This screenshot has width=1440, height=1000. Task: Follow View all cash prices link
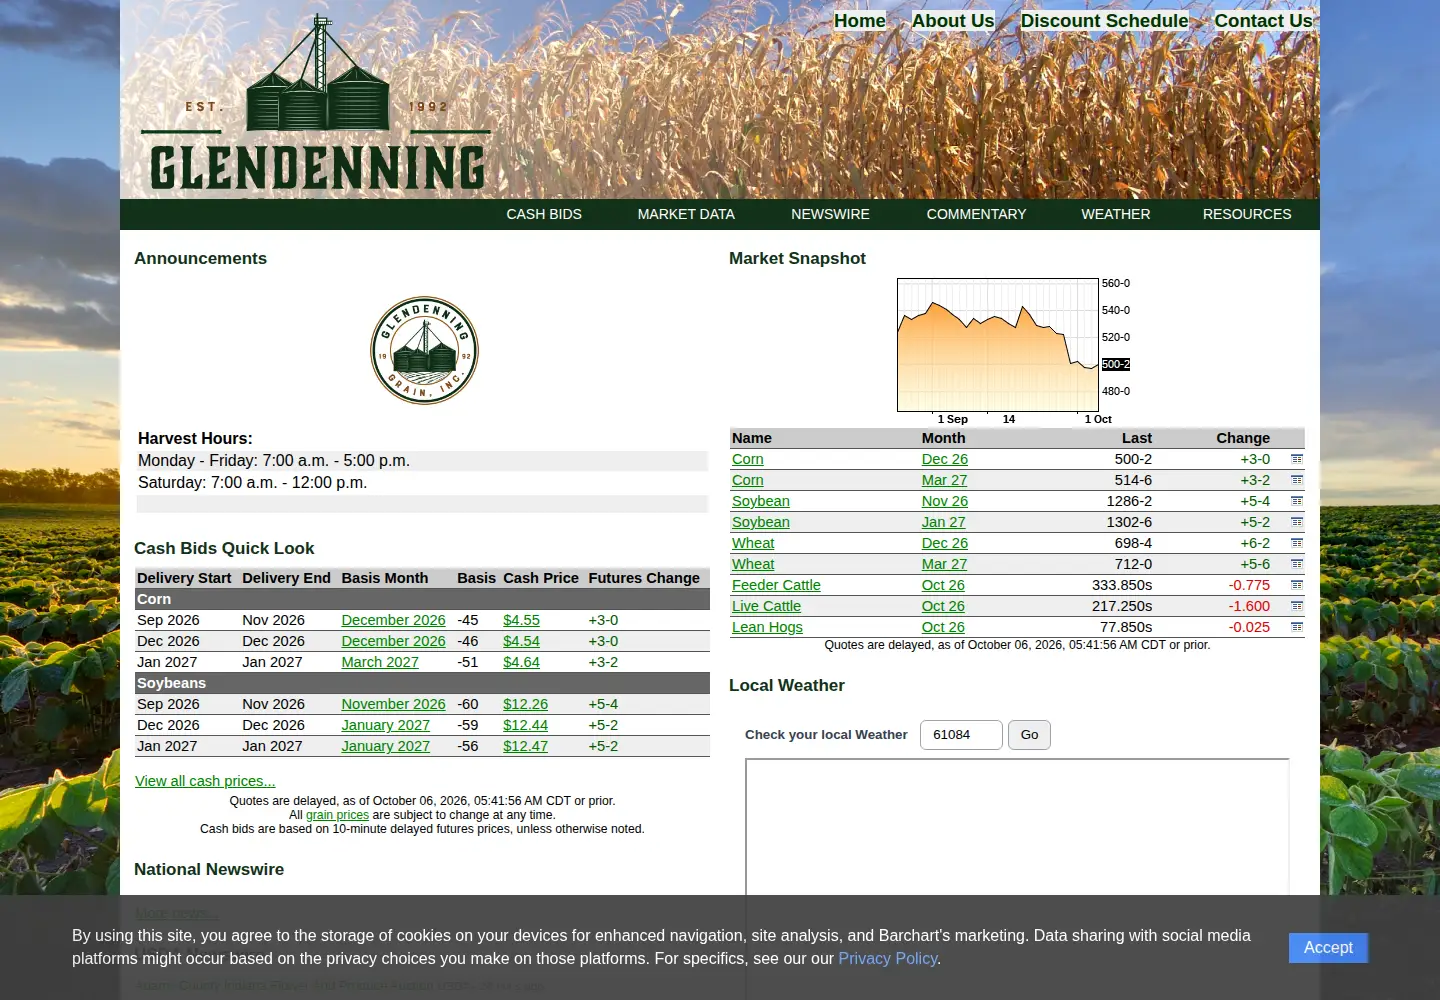click(x=205, y=781)
